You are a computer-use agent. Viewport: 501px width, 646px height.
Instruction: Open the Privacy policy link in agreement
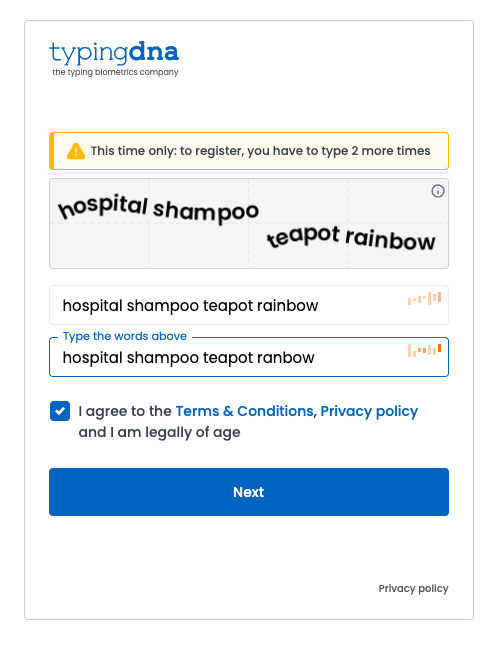pos(369,412)
